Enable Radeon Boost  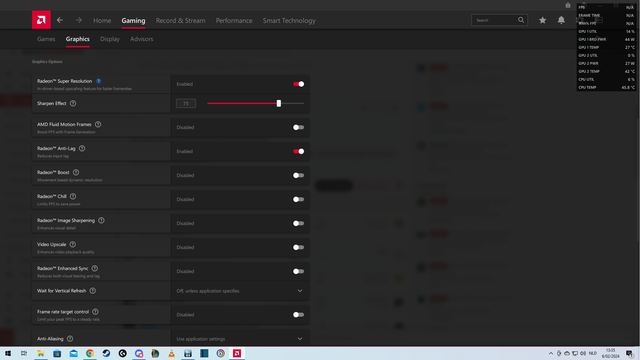click(x=298, y=176)
